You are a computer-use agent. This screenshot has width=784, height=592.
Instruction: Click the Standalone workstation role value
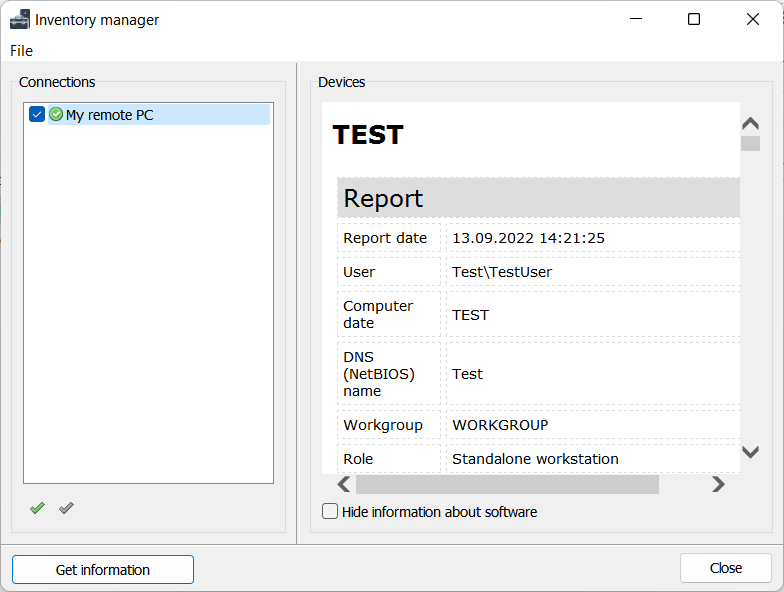535,459
